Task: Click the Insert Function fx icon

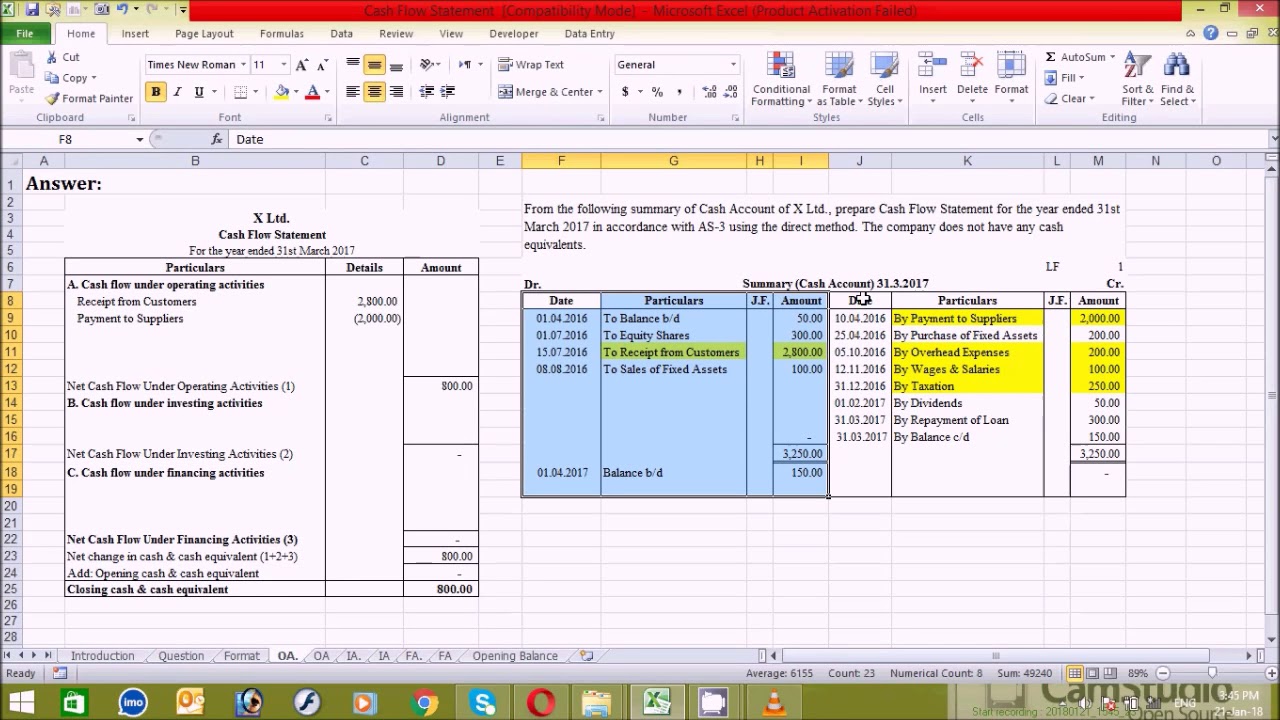Action: [x=217, y=139]
